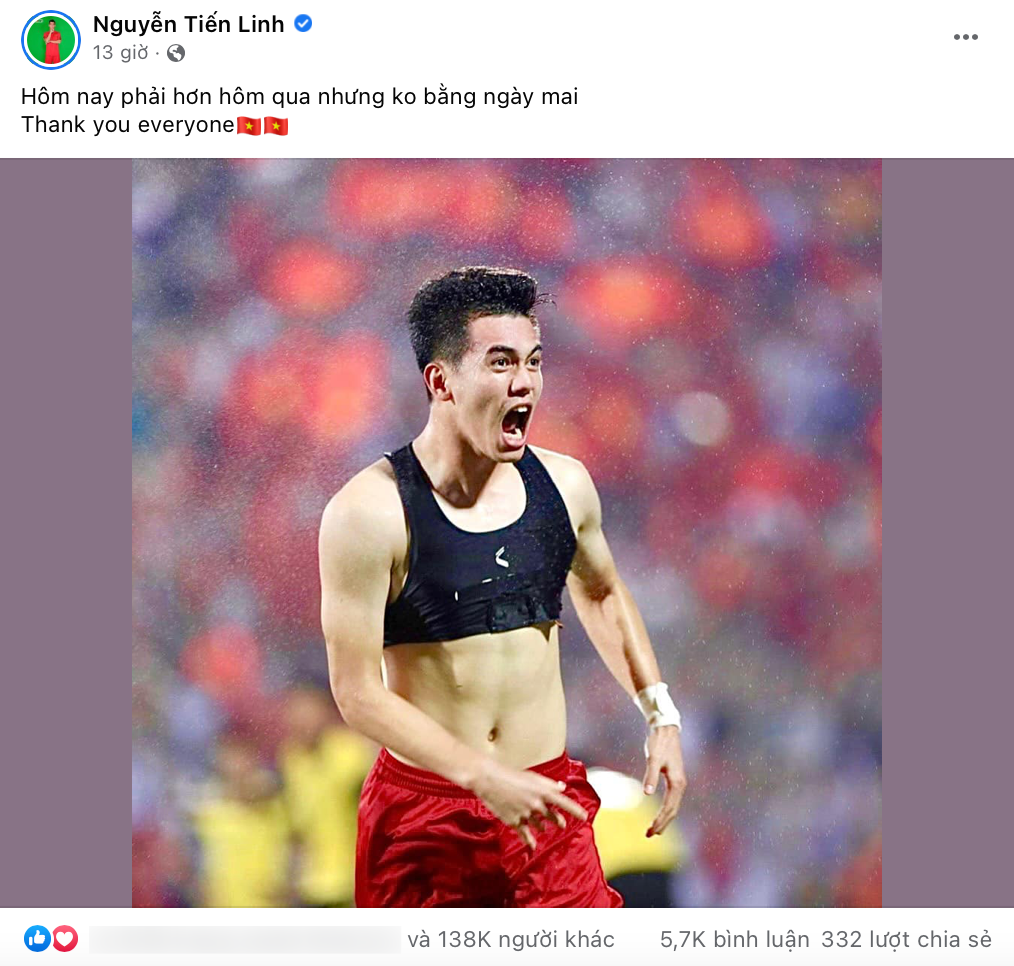Screen dimensions: 1014x966
Task: Click Nguyễn Tiến Linh's profile avatar
Action: [50, 40]
